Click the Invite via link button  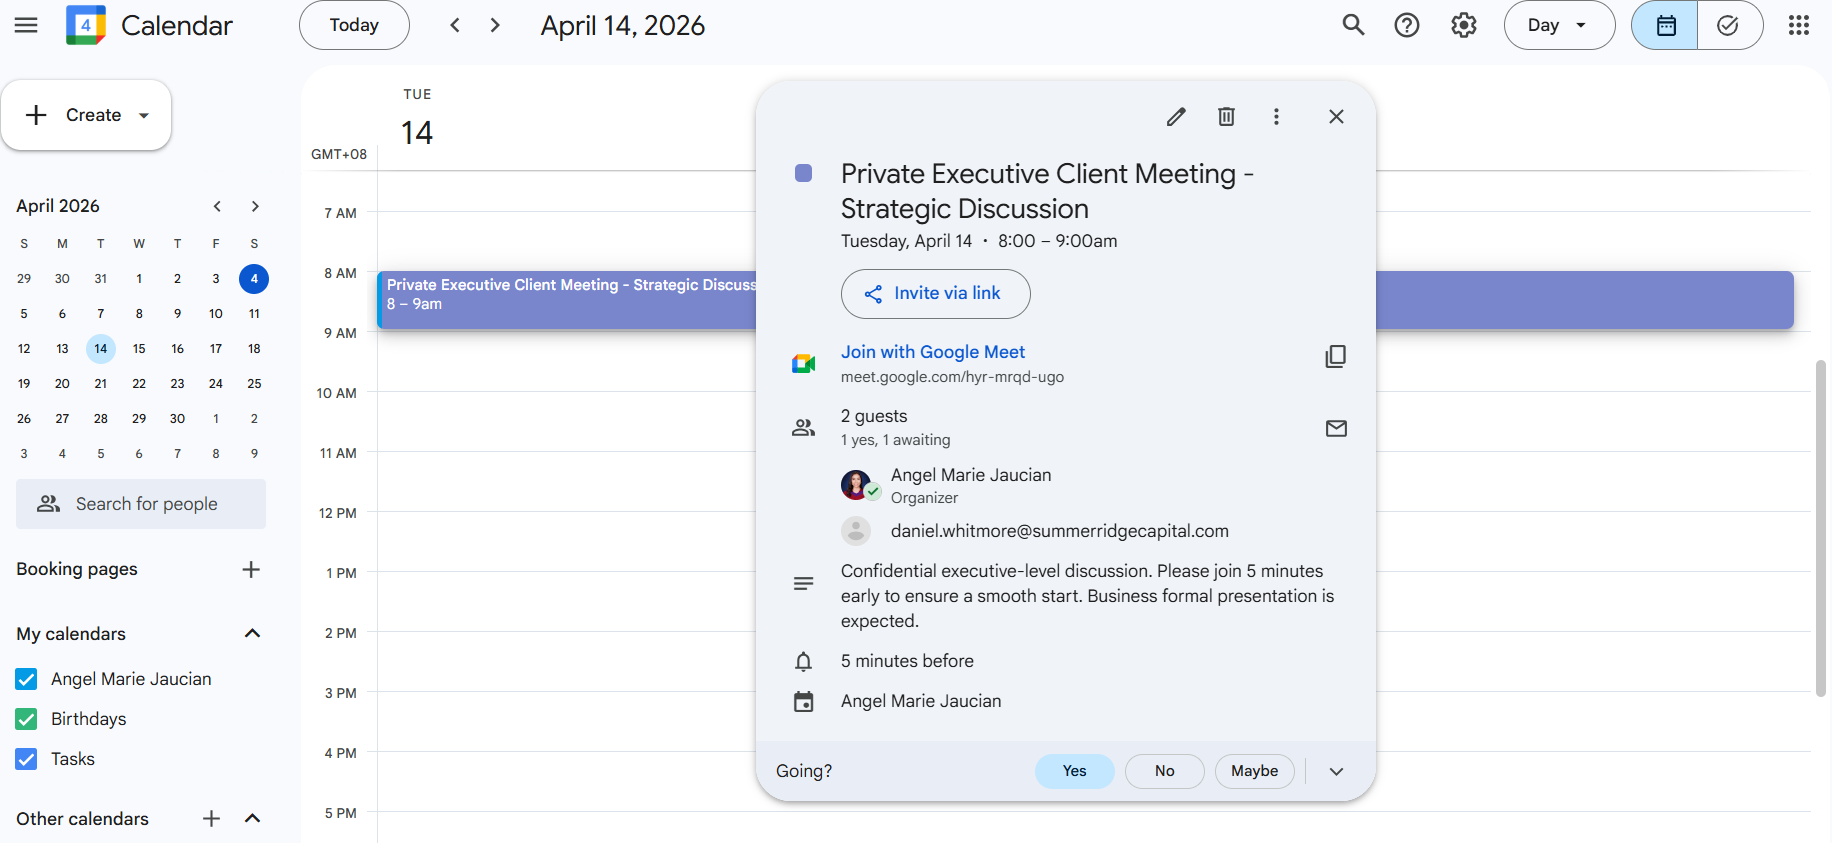coord(935,294)
